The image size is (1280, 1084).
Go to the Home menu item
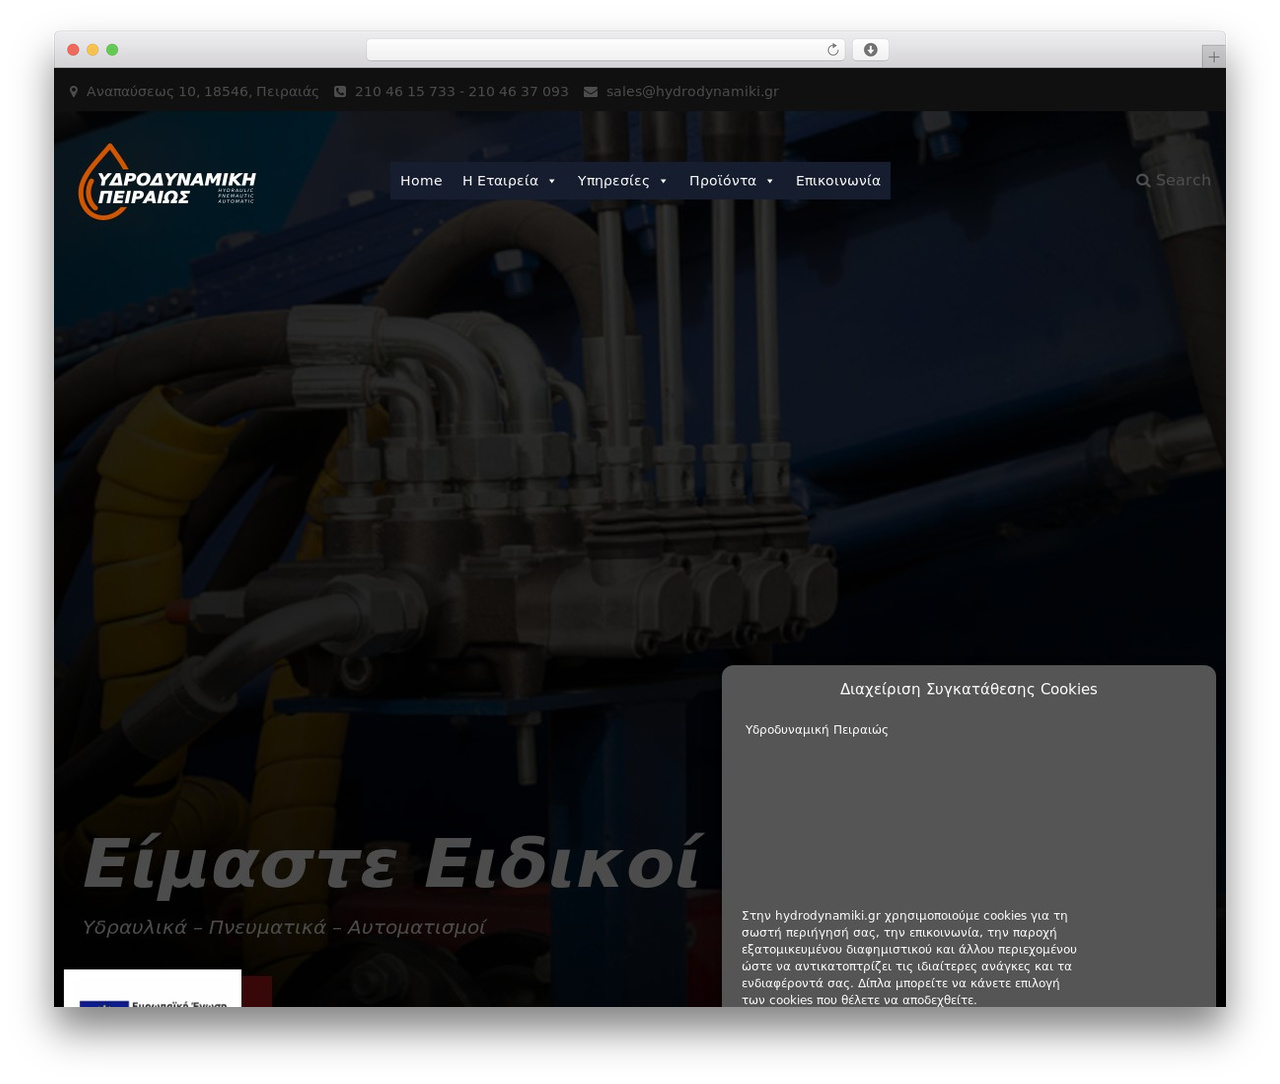421,181
